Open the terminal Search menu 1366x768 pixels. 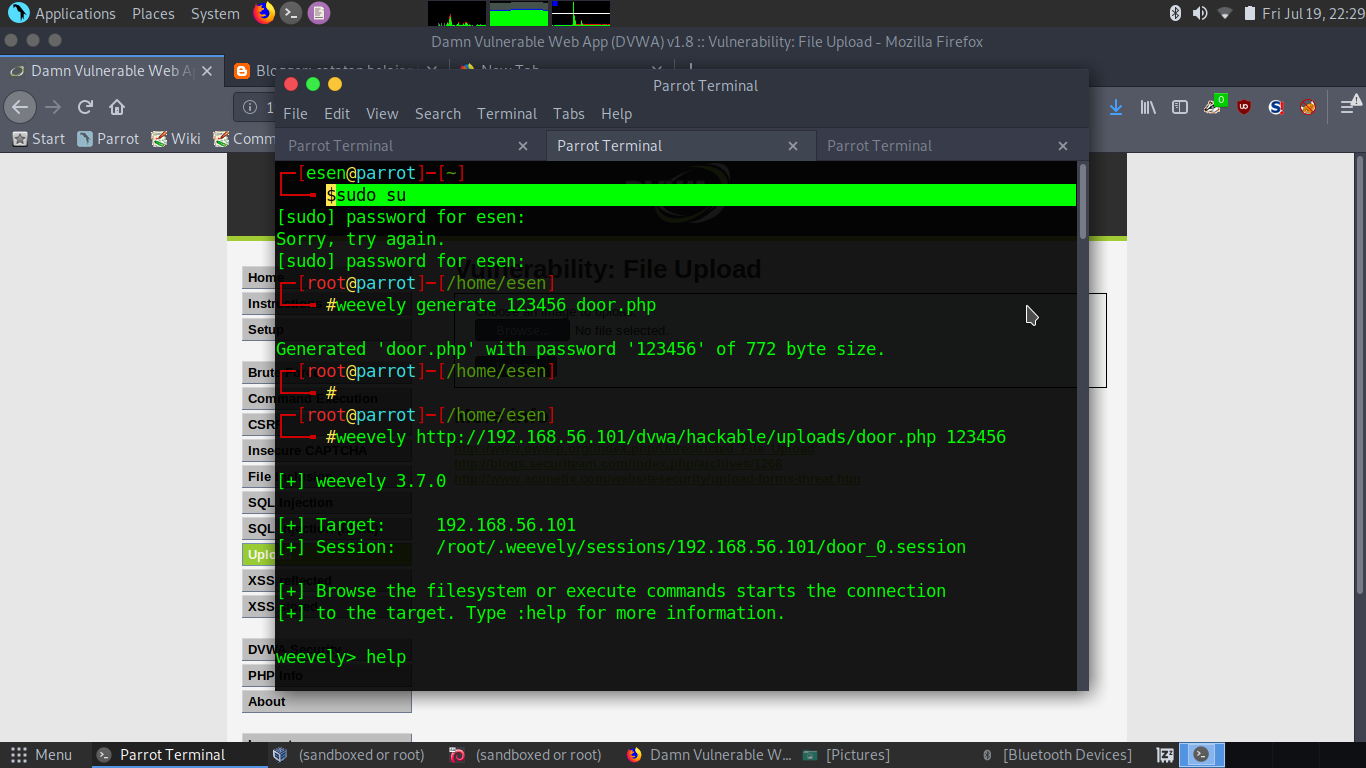tap(438, 114)
